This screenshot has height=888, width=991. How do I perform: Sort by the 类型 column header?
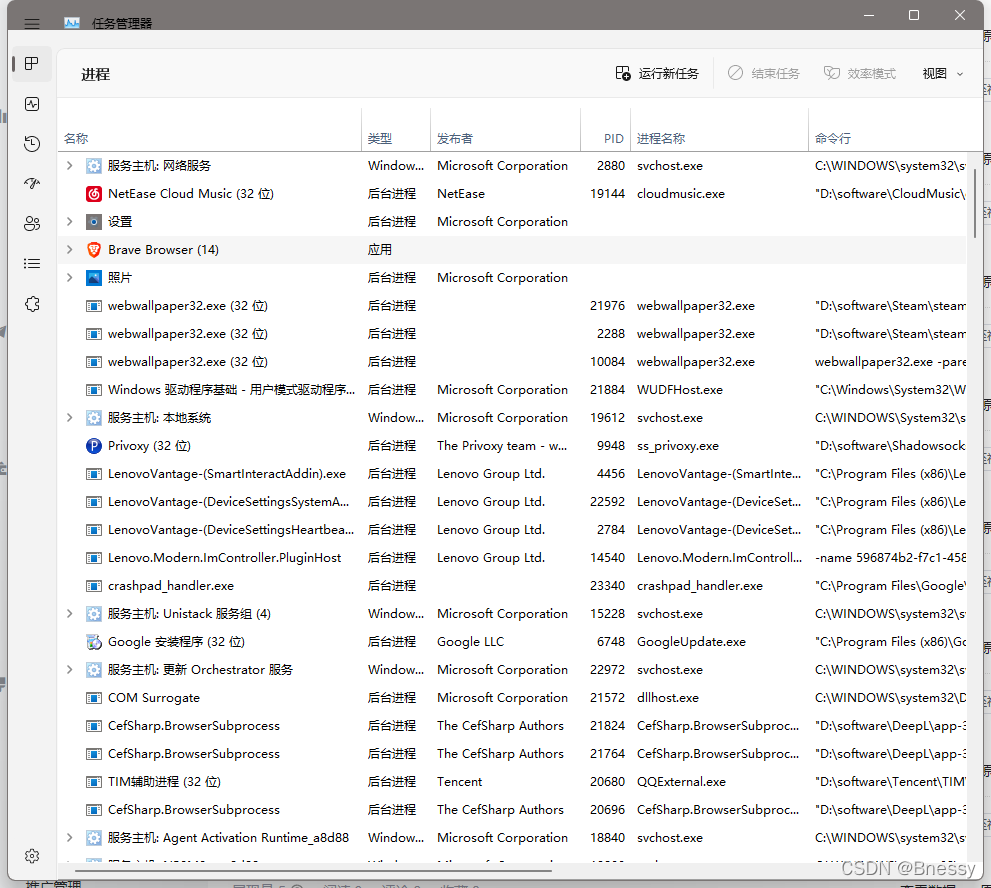click(396, 138)
